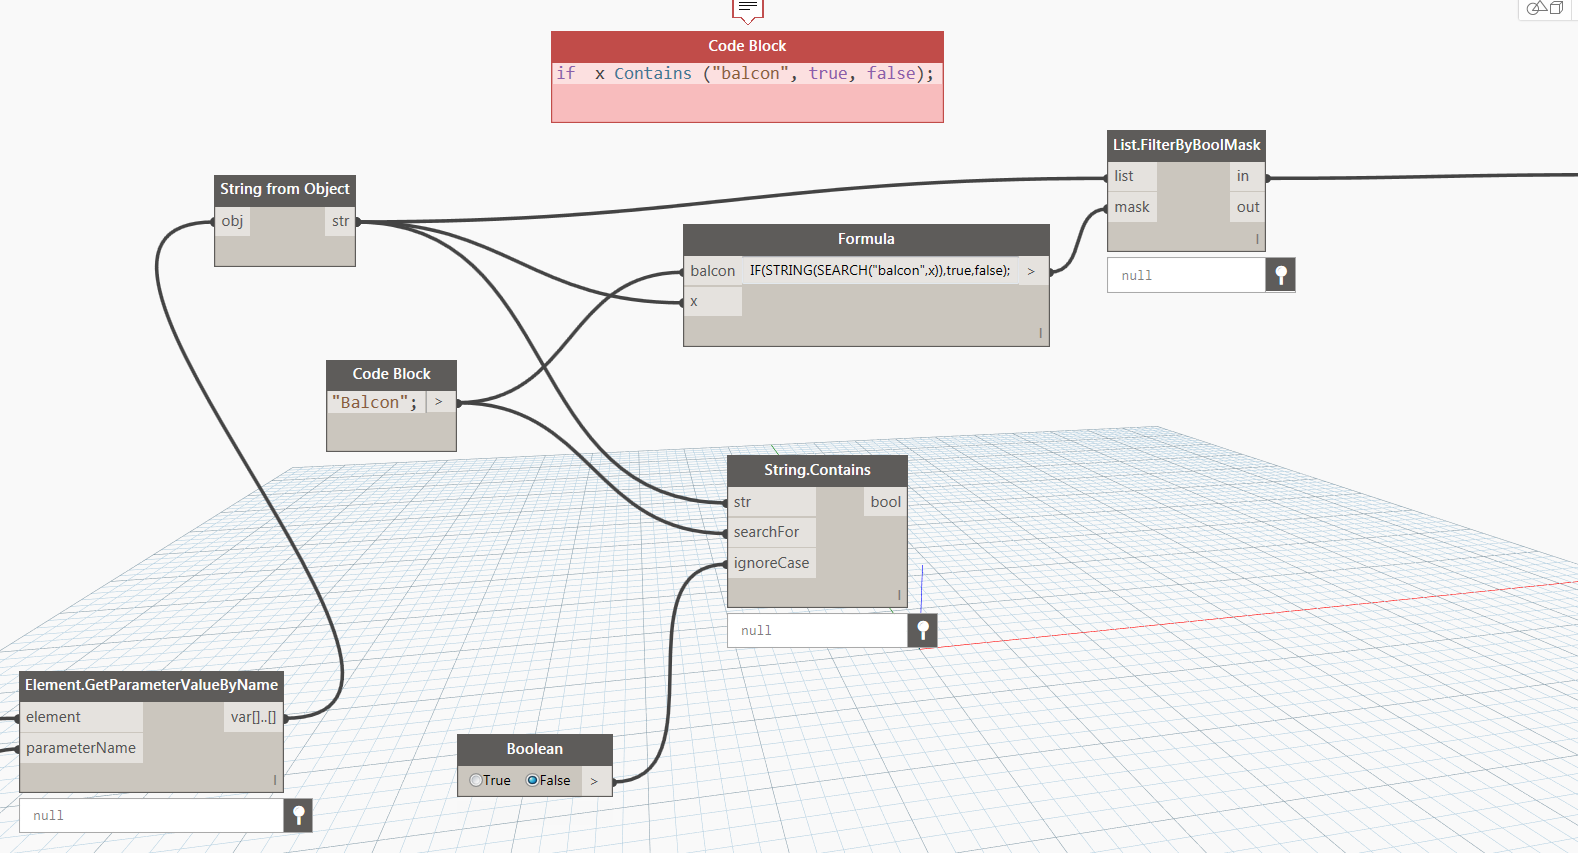Select the False radio button in Boolean node

point(533,780)
